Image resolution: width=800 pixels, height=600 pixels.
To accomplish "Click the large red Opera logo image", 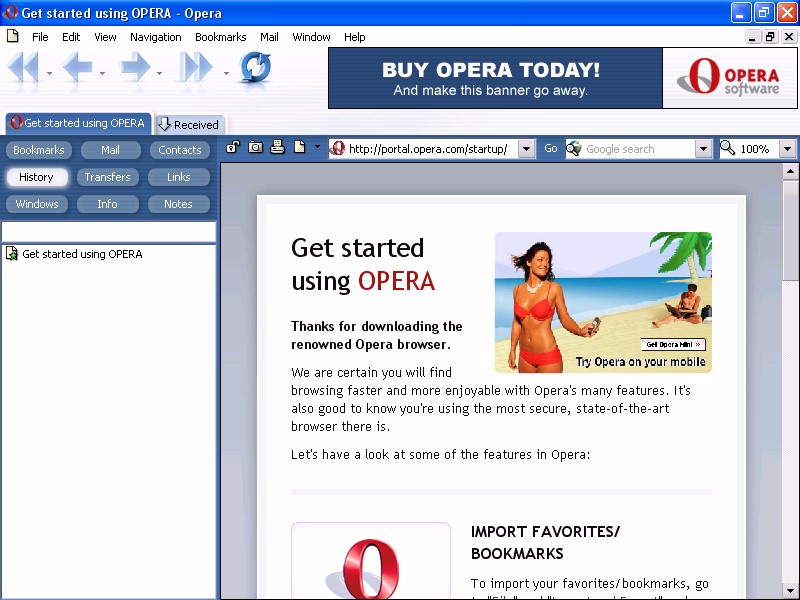I will pos(371,568).
